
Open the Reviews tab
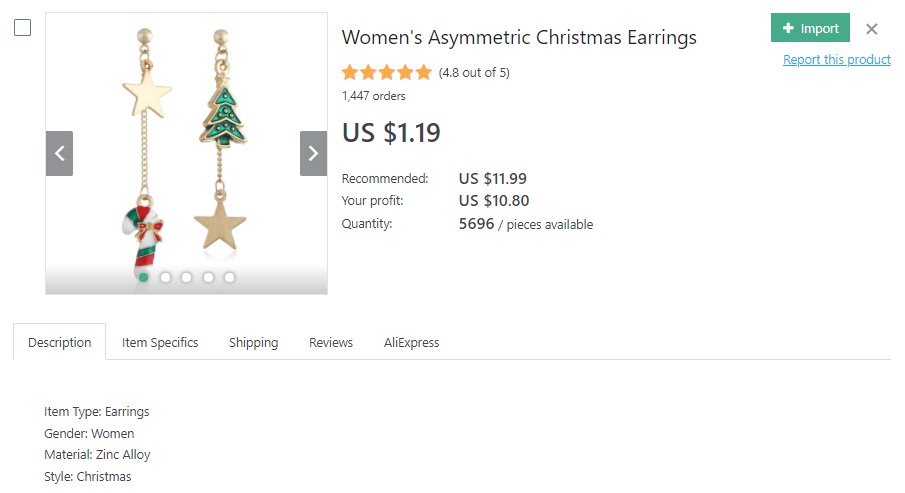(x=331, y=342)
